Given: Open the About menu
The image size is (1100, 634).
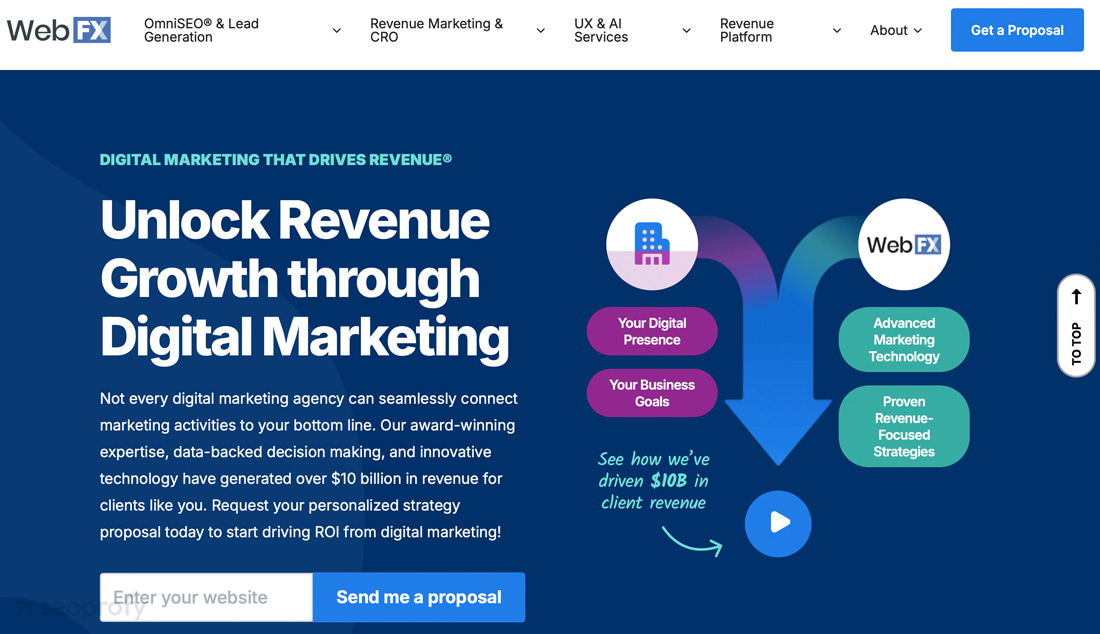Looking at the screenshot, I should tap(895, 30).
